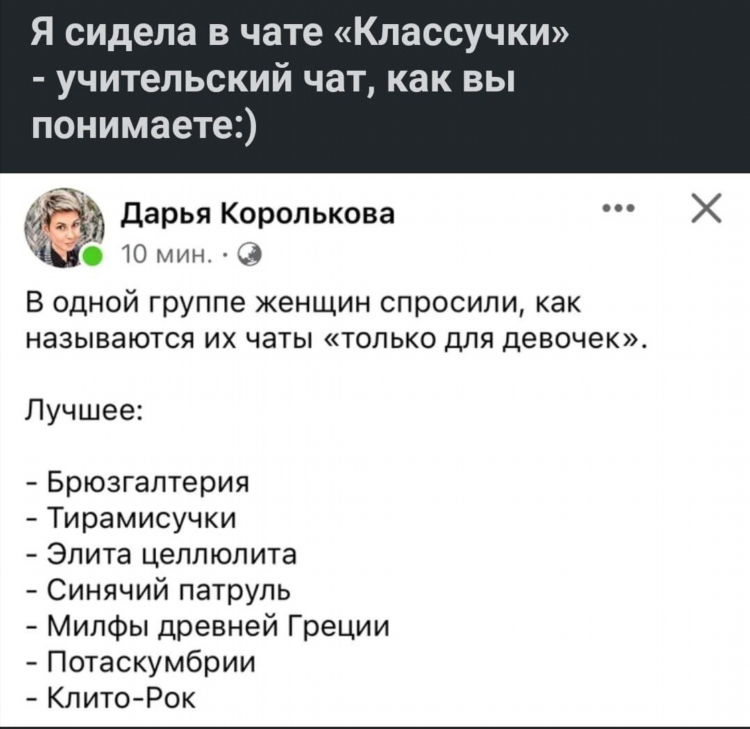Click the globe public-audience icon
The image size is (750, 729).
click(x=250, y=255)
